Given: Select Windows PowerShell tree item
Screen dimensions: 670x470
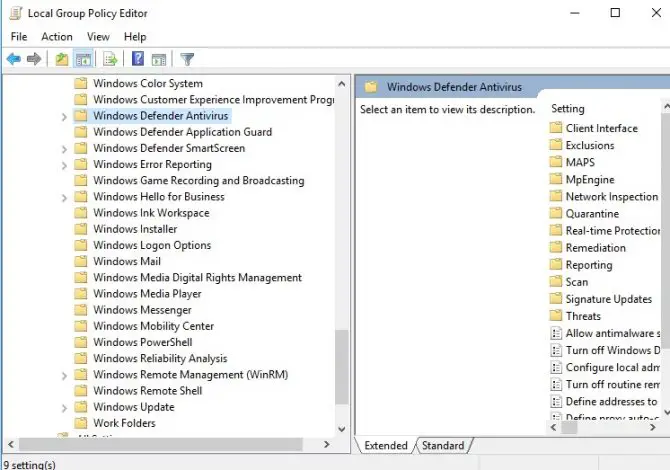Looking at the screenshot, I should [143, 342].
